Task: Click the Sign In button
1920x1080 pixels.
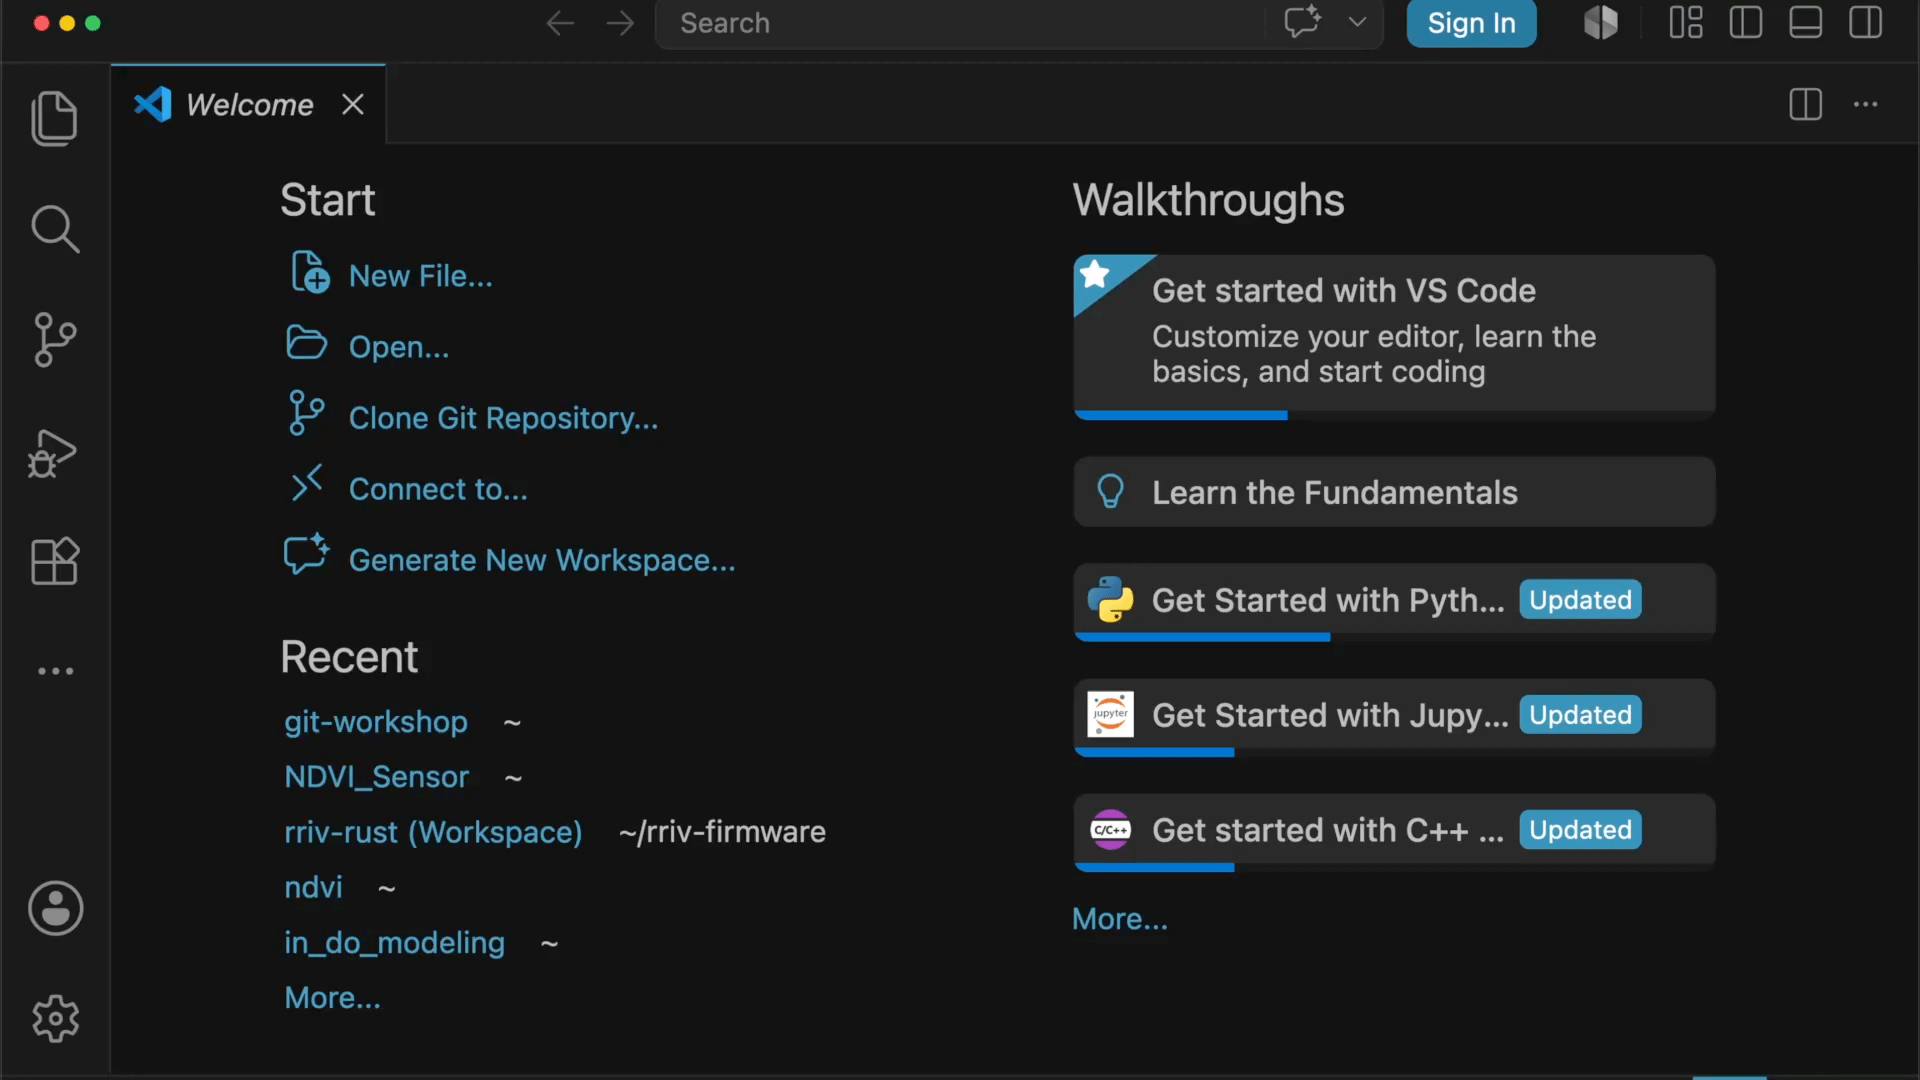Action: point(1471,23)
